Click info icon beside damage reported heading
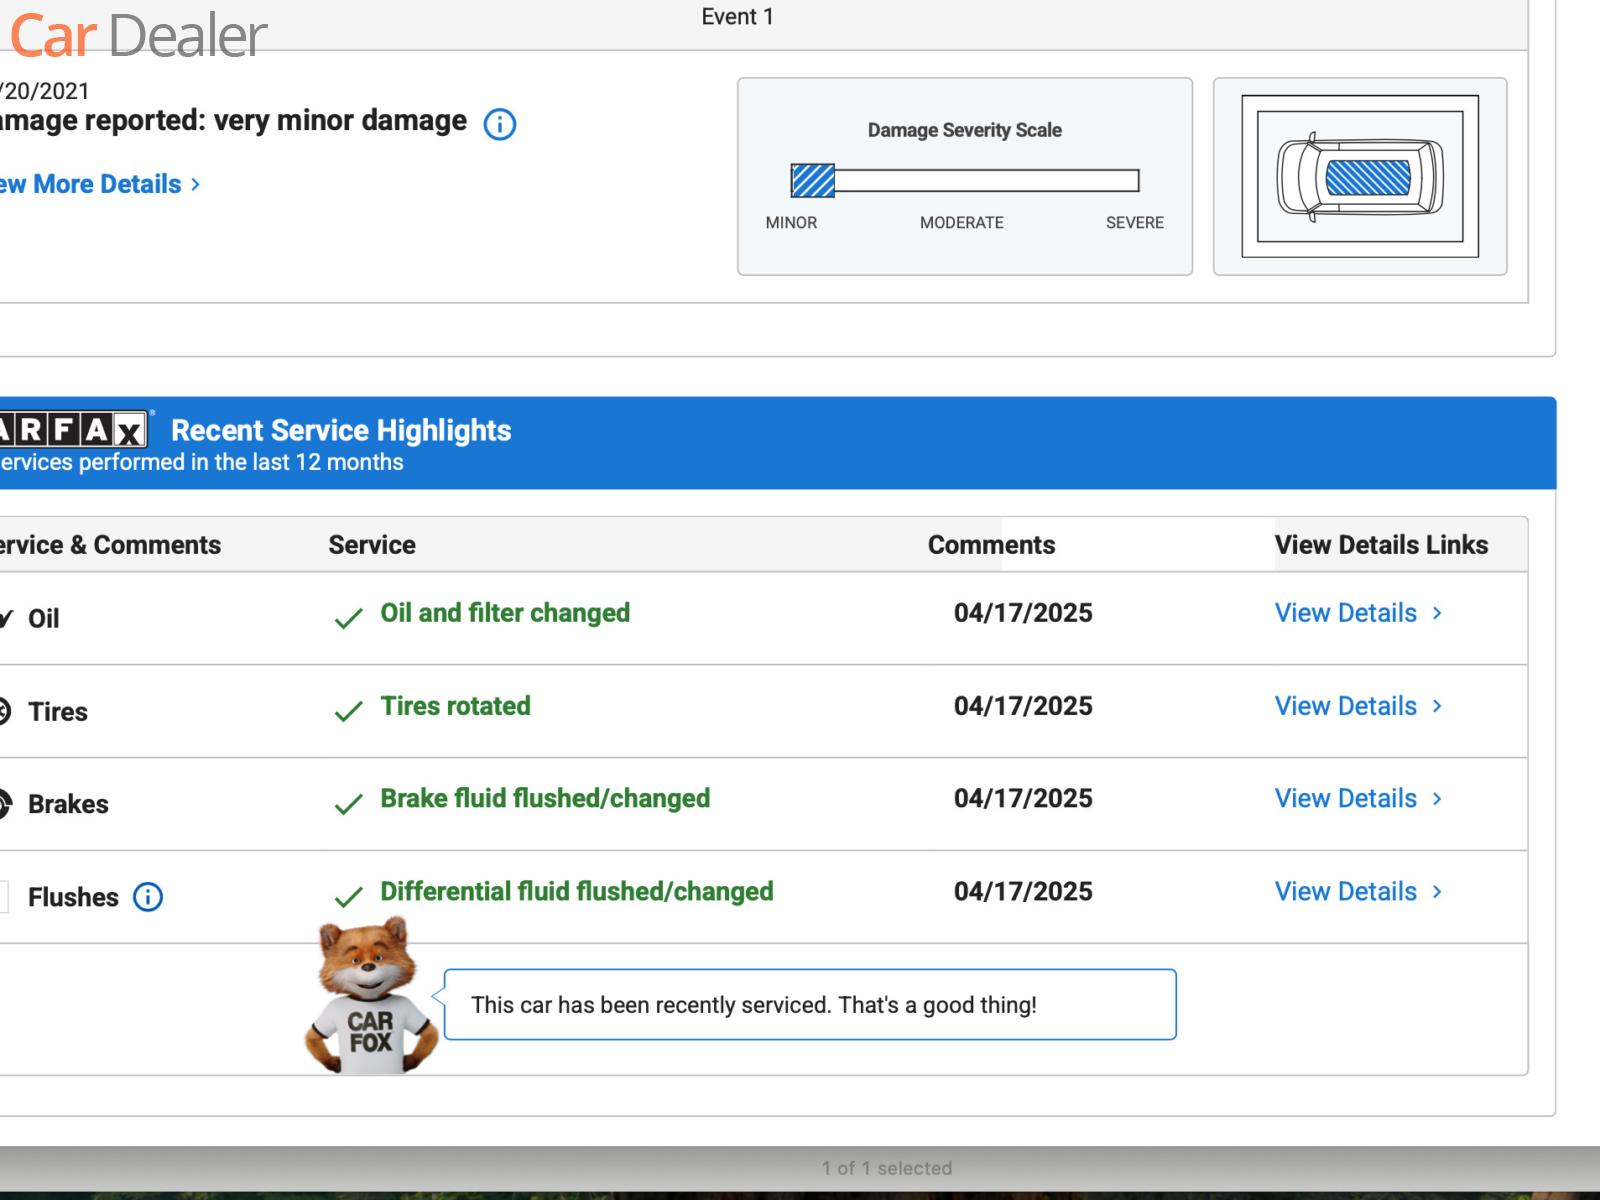The height and width of the screenshot is (1200, 1600). click(499, 124)
